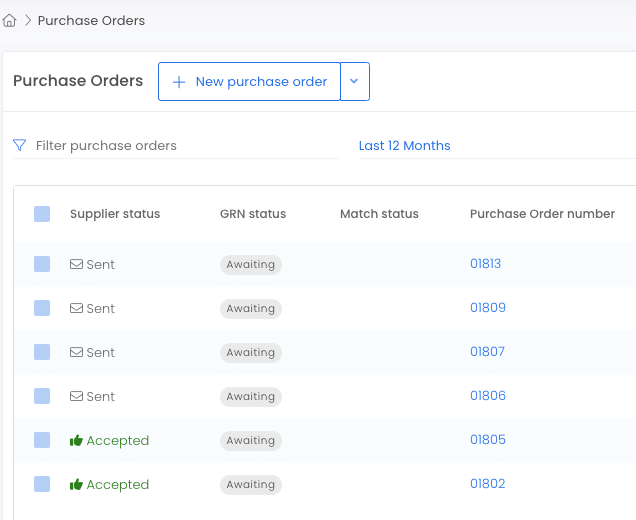The image size is (636, 520).
Task: Click thumbs-up icon on order 01805
Action: [76, 440]
